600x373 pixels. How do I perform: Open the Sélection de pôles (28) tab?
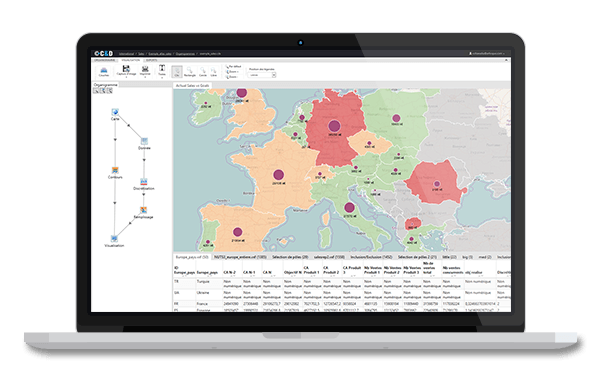[x=290, y=257]
